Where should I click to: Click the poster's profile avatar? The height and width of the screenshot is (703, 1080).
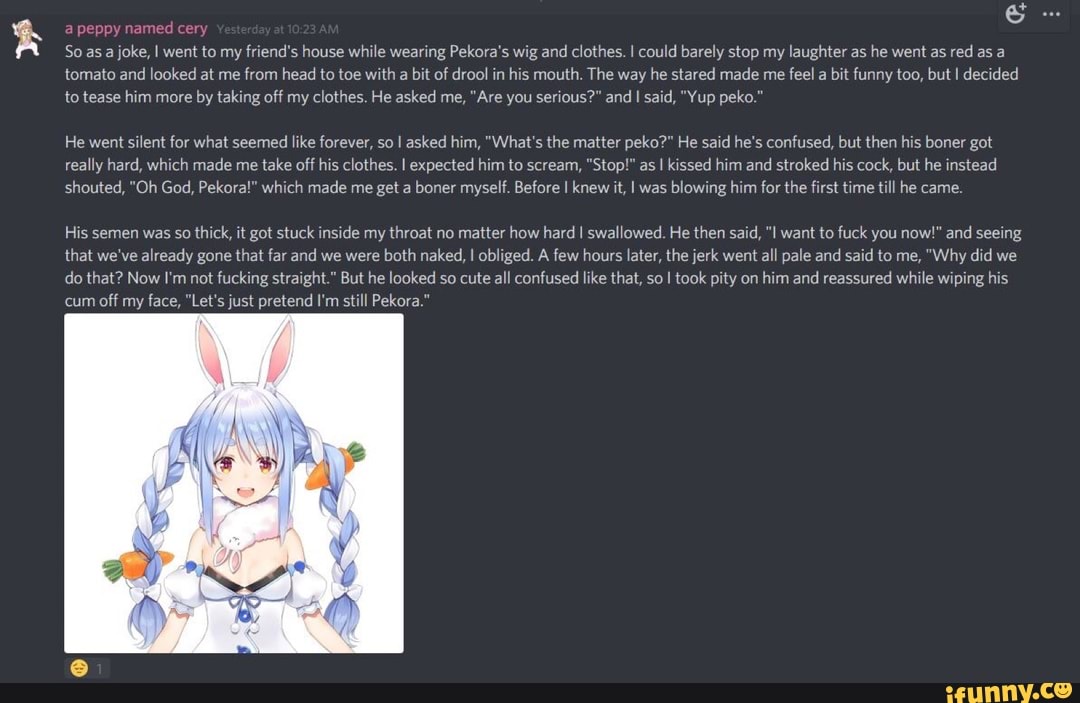27,39
